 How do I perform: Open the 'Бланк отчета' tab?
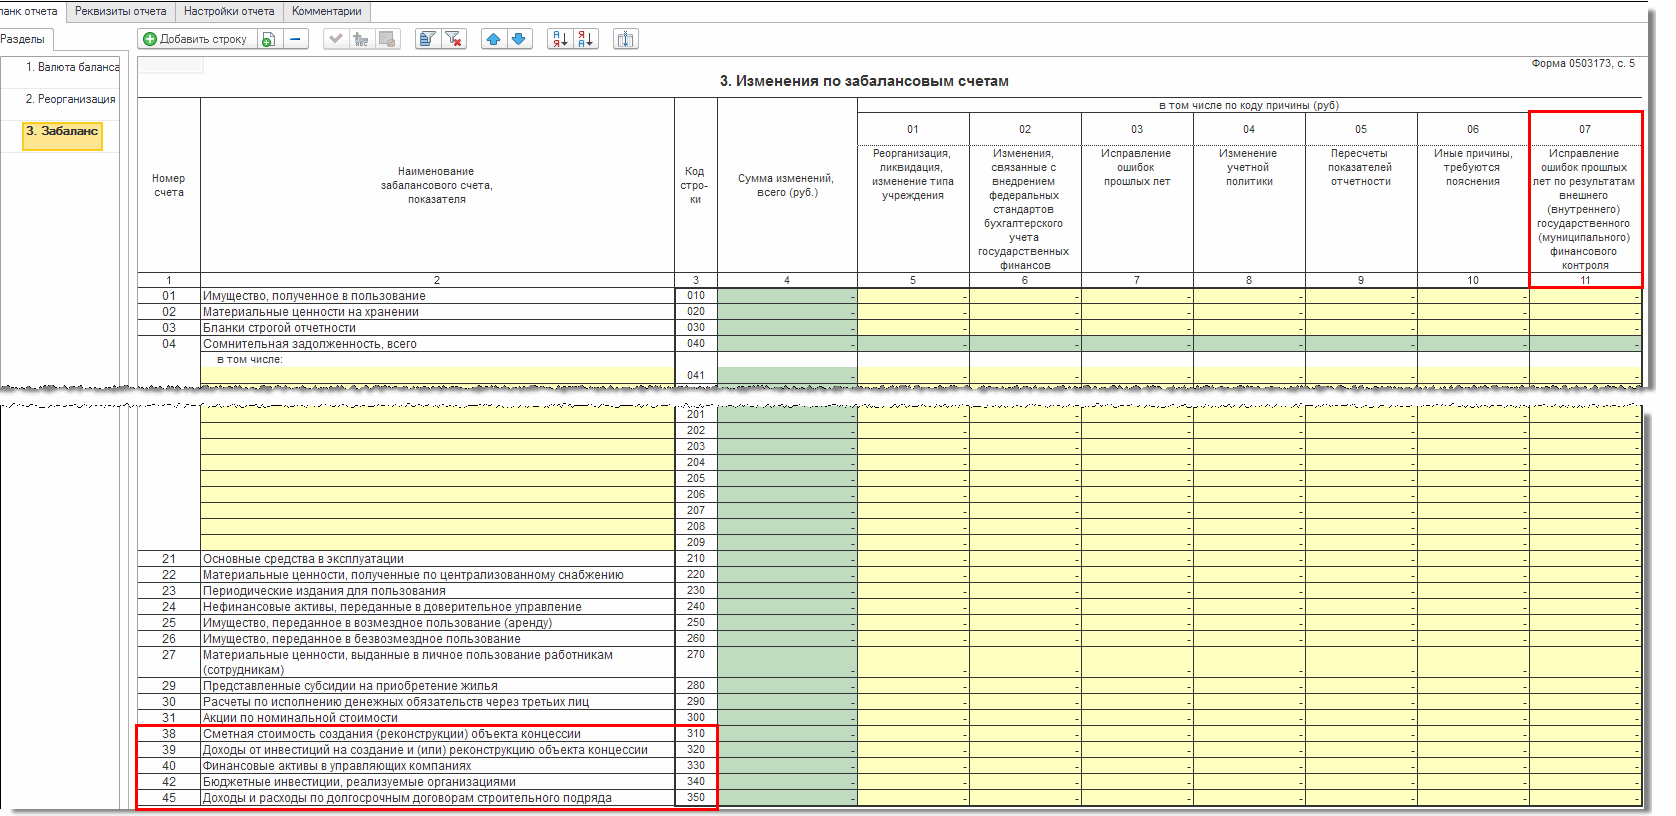31,11
